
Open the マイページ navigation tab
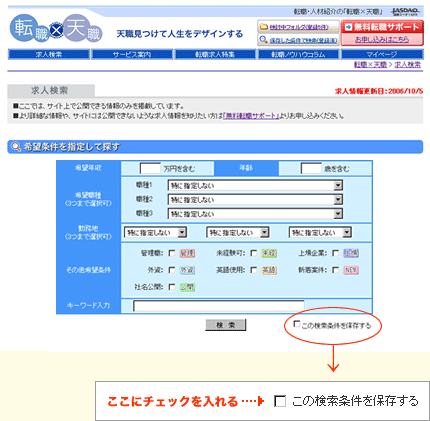(x=382, y=54)
